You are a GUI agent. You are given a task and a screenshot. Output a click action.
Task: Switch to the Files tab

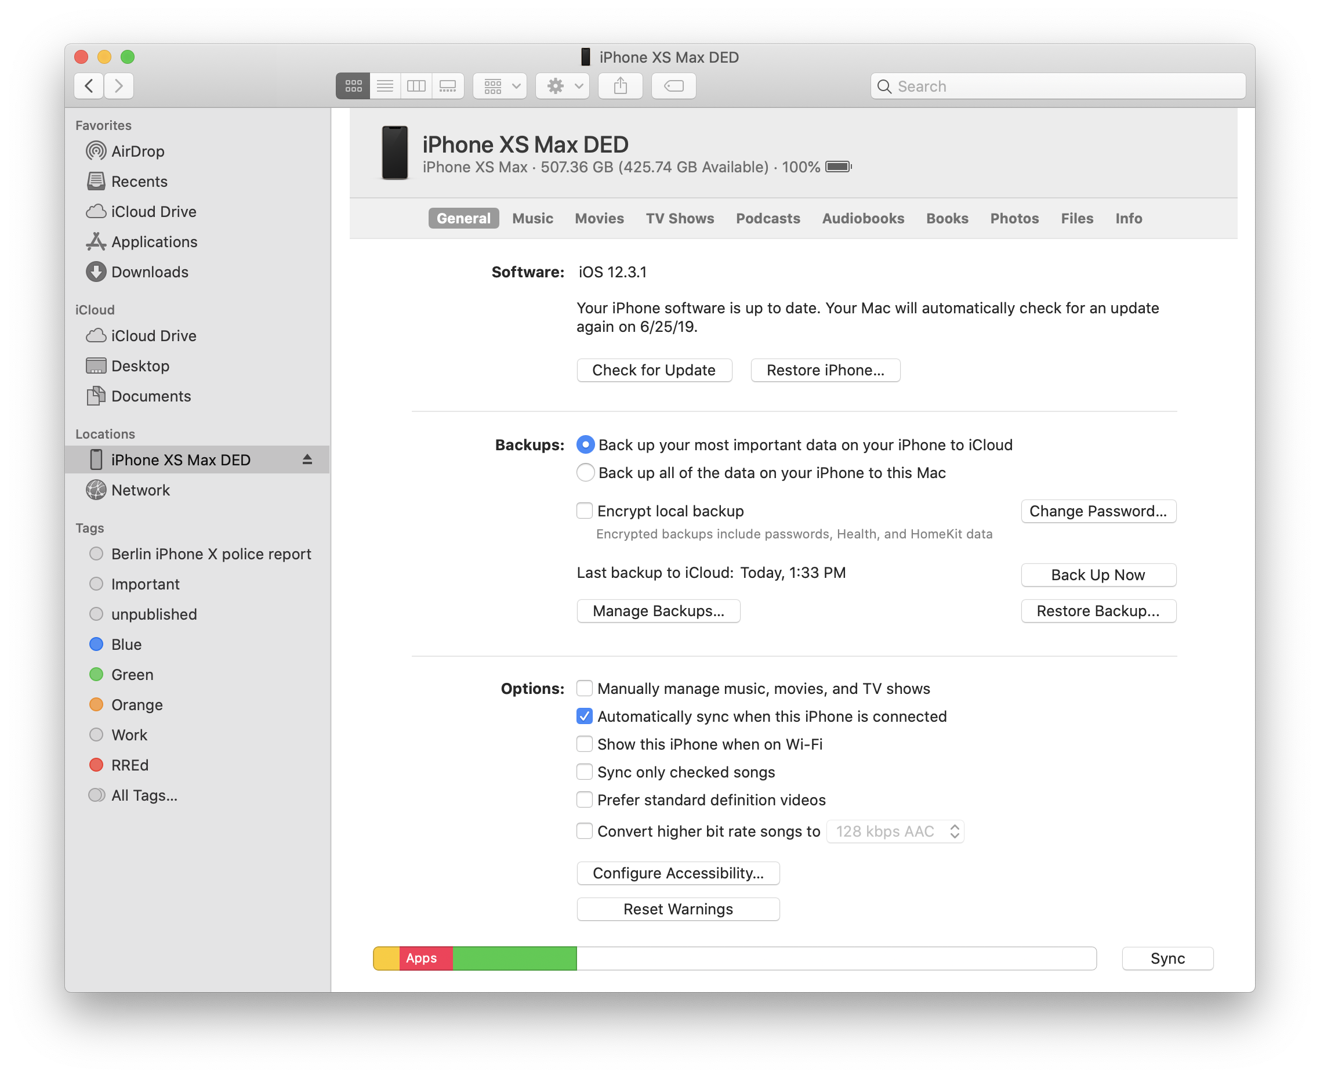(x=1077, y=218)
